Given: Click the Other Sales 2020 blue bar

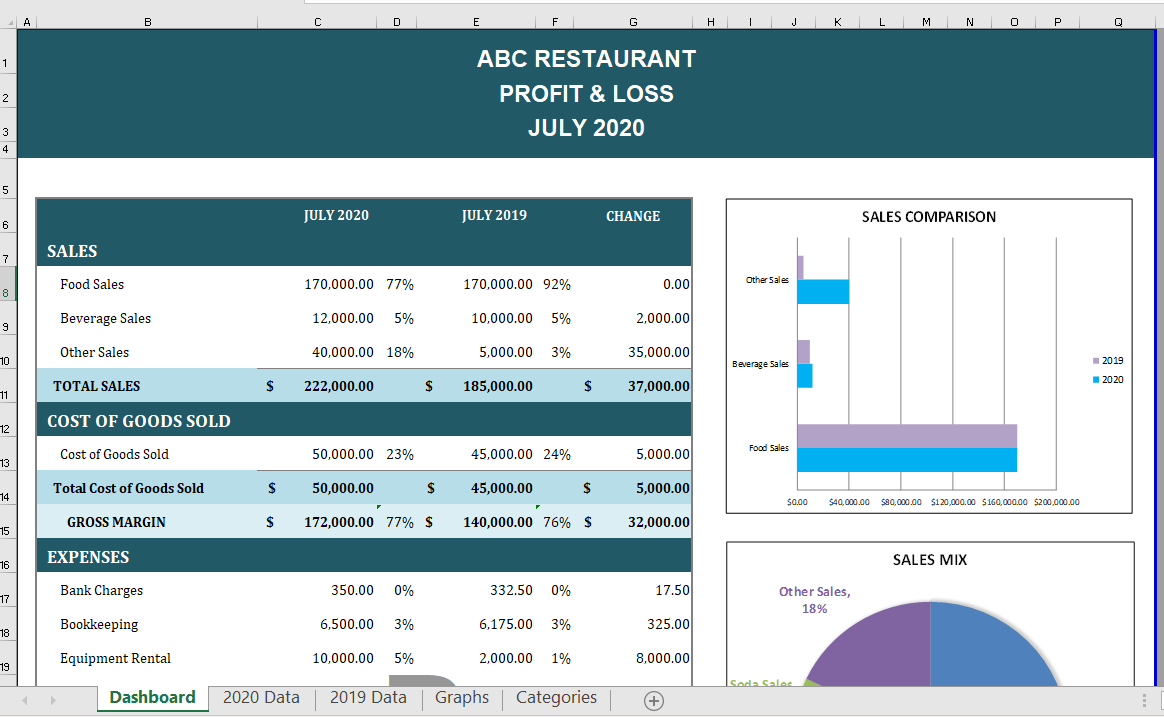Looking at the screenshot, I should (x=823, y=292).
